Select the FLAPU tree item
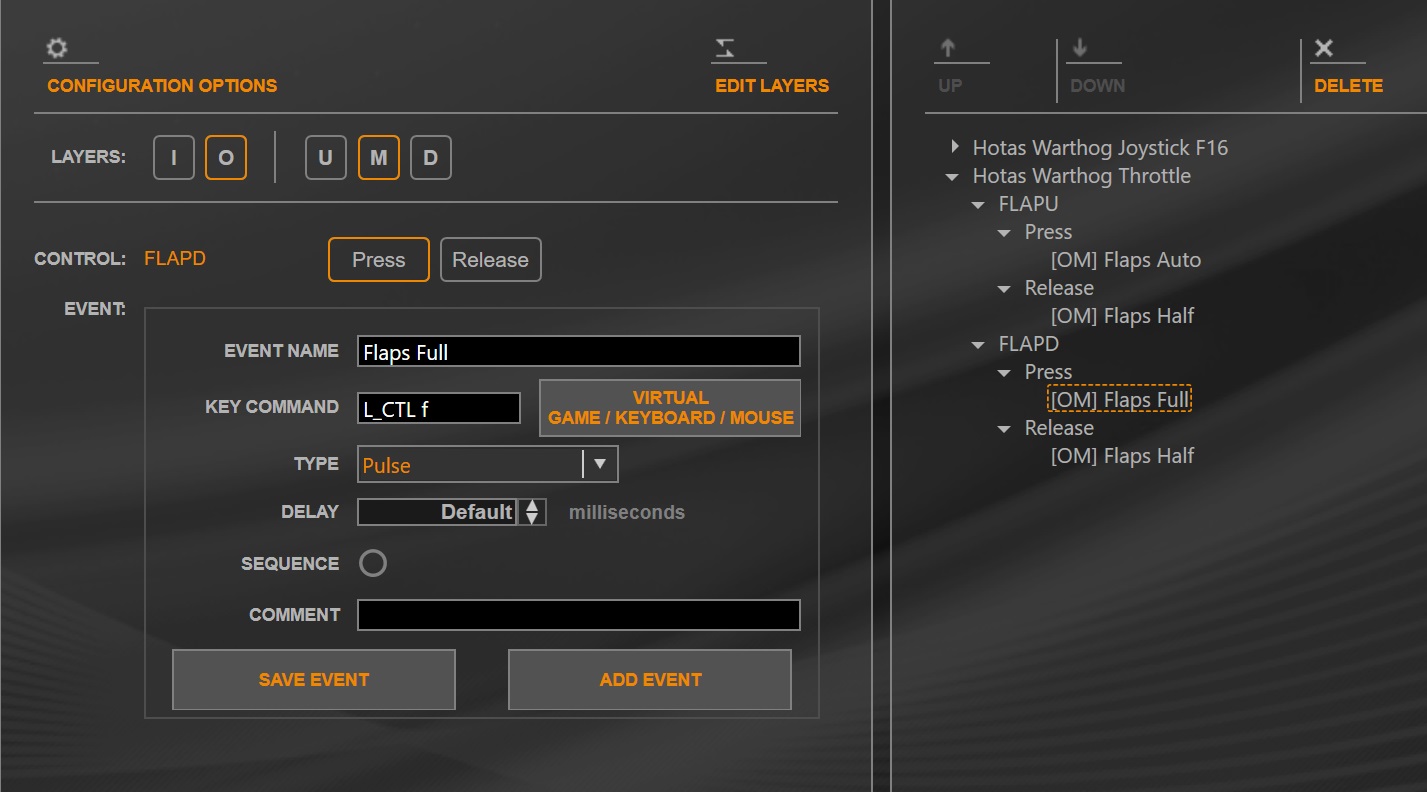Image resolution: width=1427 pixels, height=792 pixels. [1028, 204]
